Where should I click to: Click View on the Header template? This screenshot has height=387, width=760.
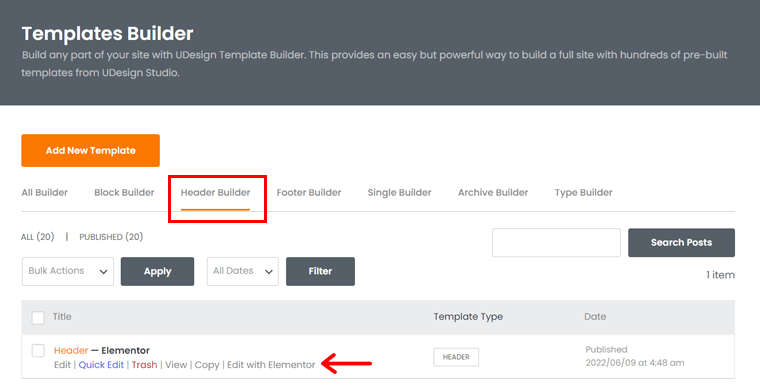click(176, 365)
